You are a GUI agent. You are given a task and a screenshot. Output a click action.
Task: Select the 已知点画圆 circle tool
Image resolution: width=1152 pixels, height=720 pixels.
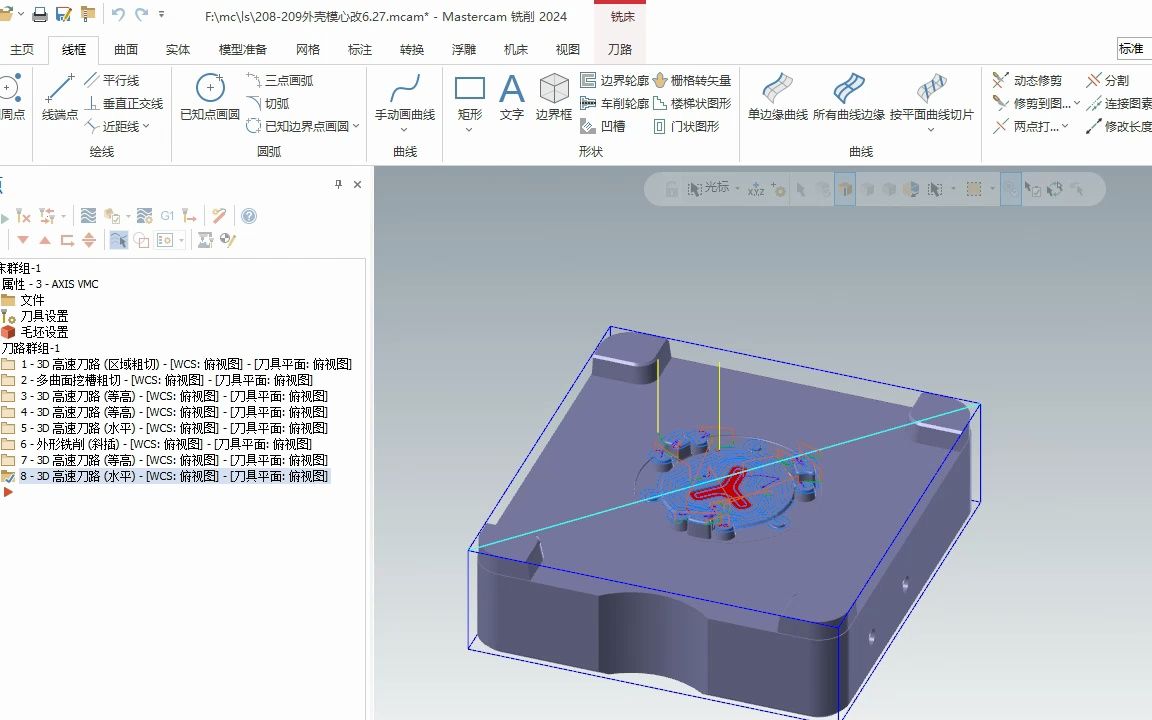(x=208, y=99)
